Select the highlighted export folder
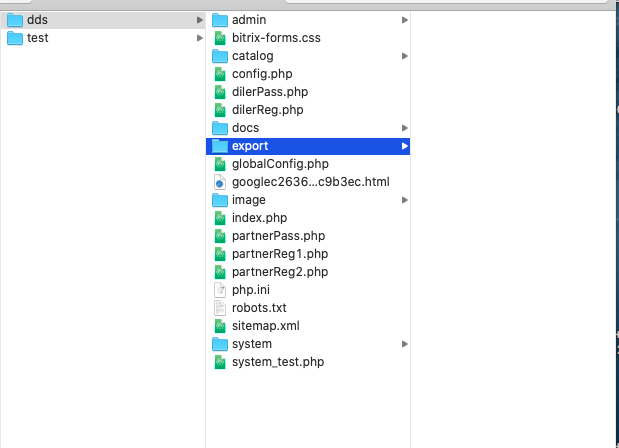 click(x=250, y=146)
